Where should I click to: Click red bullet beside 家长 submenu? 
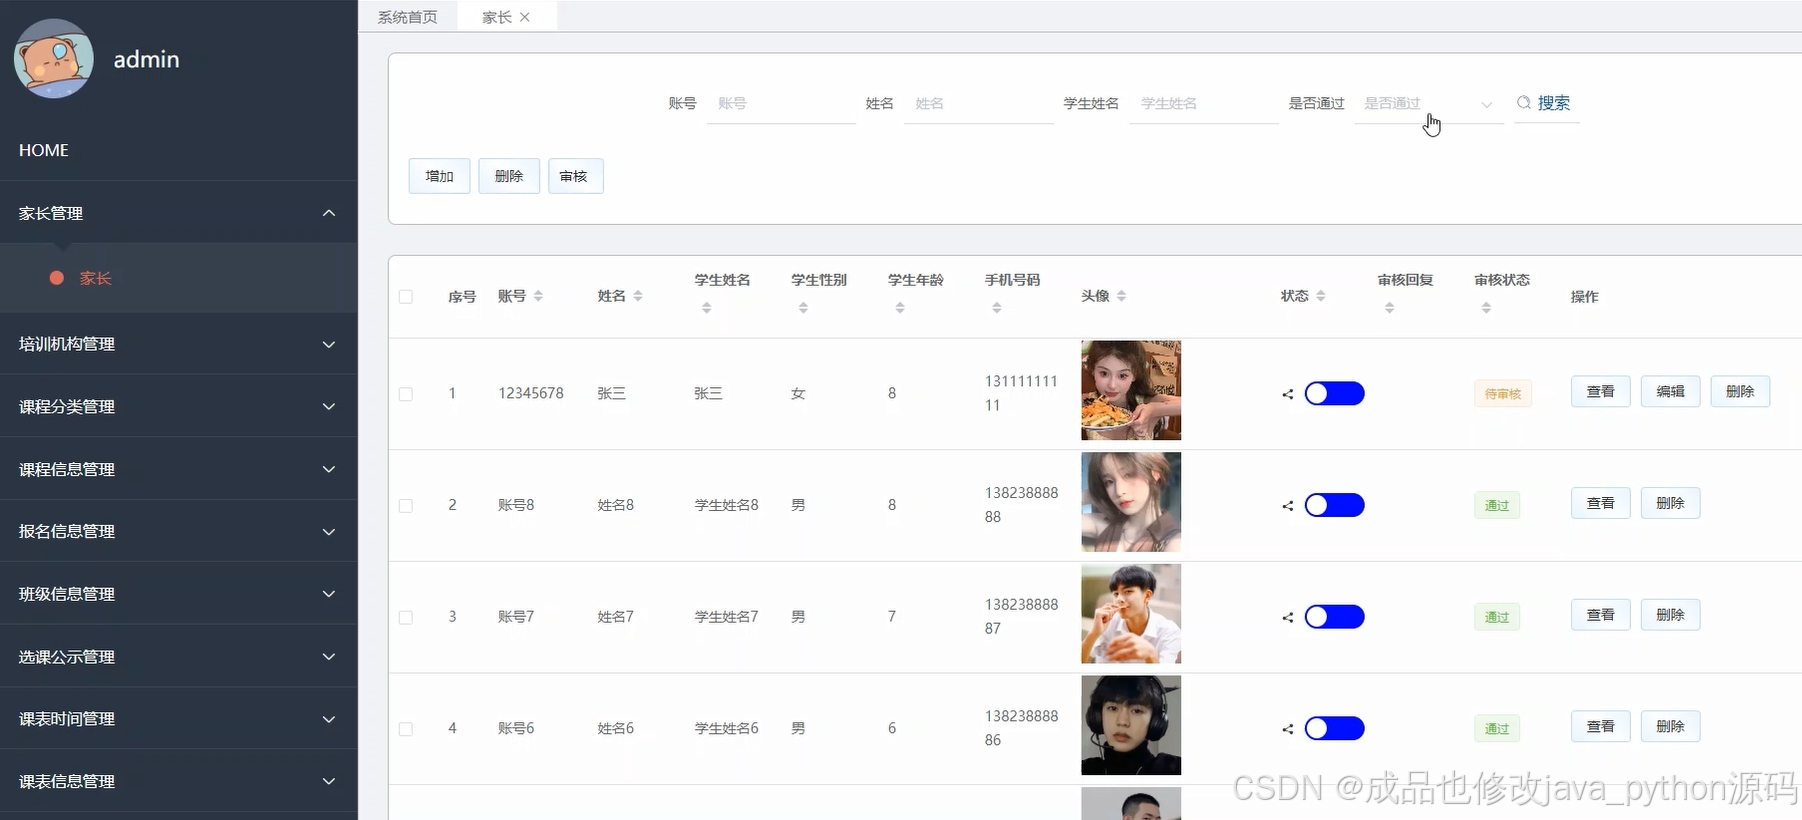(57, 278)
